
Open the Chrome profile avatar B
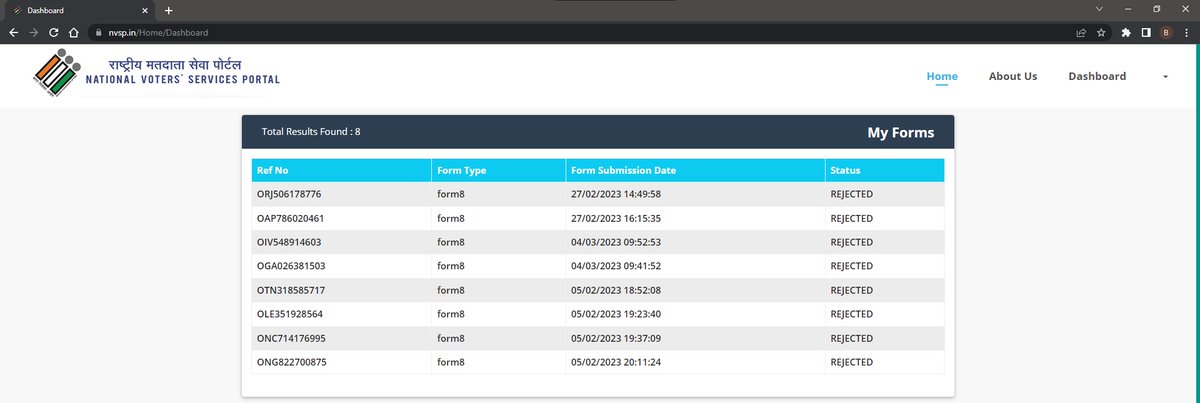1166,32
